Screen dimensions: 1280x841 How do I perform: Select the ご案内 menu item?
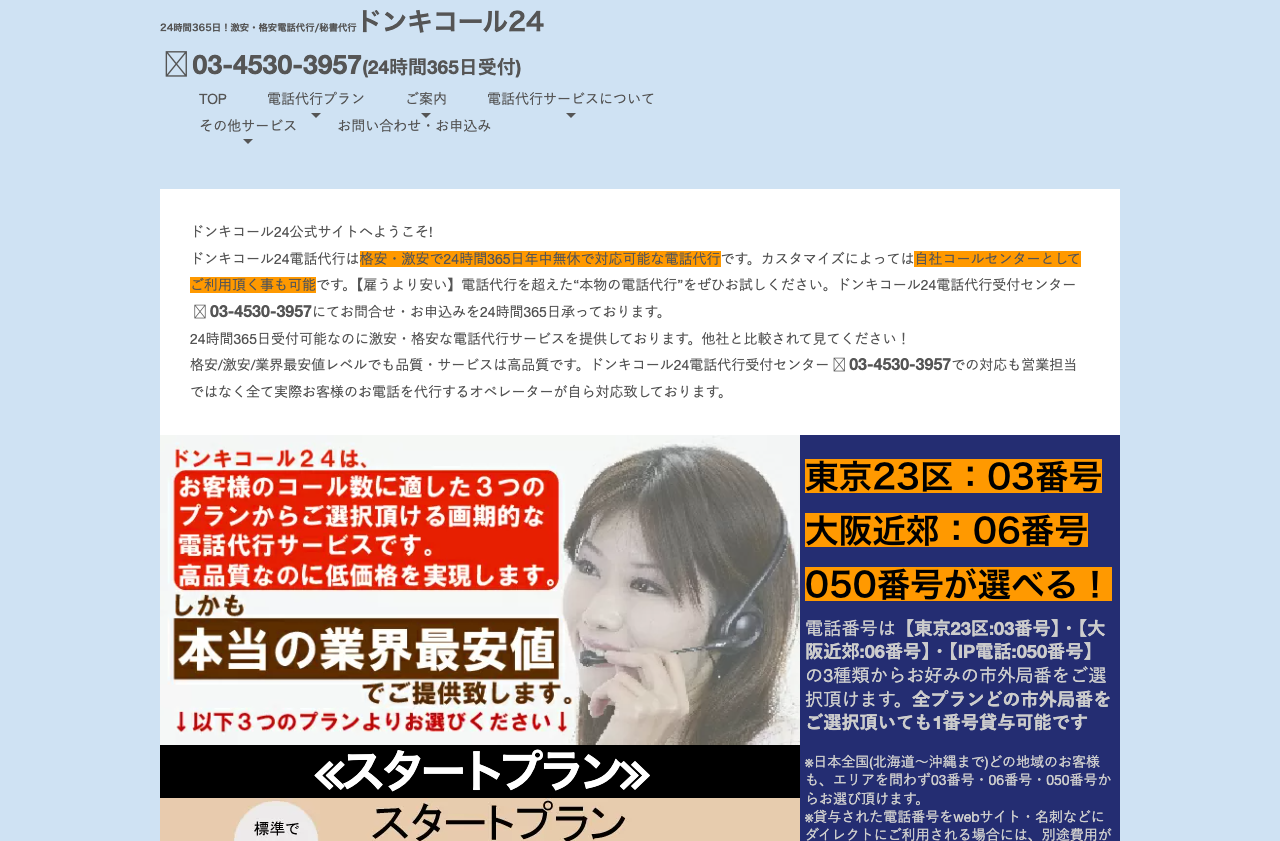click(x=426, y=99)
